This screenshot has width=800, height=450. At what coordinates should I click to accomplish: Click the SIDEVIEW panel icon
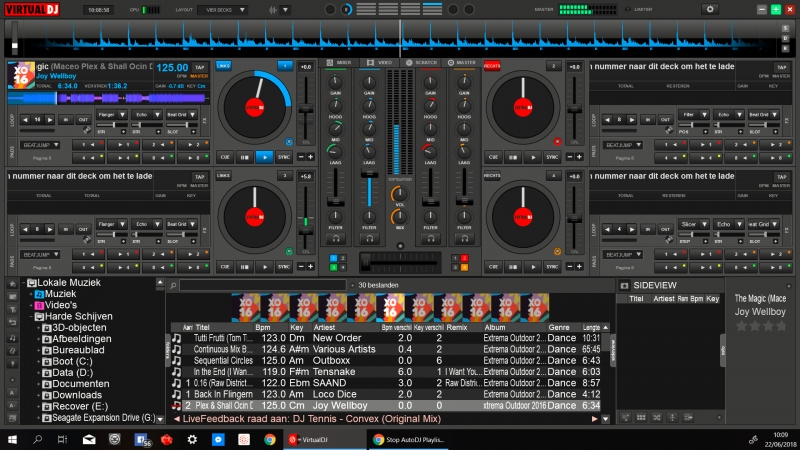(624, 286)
